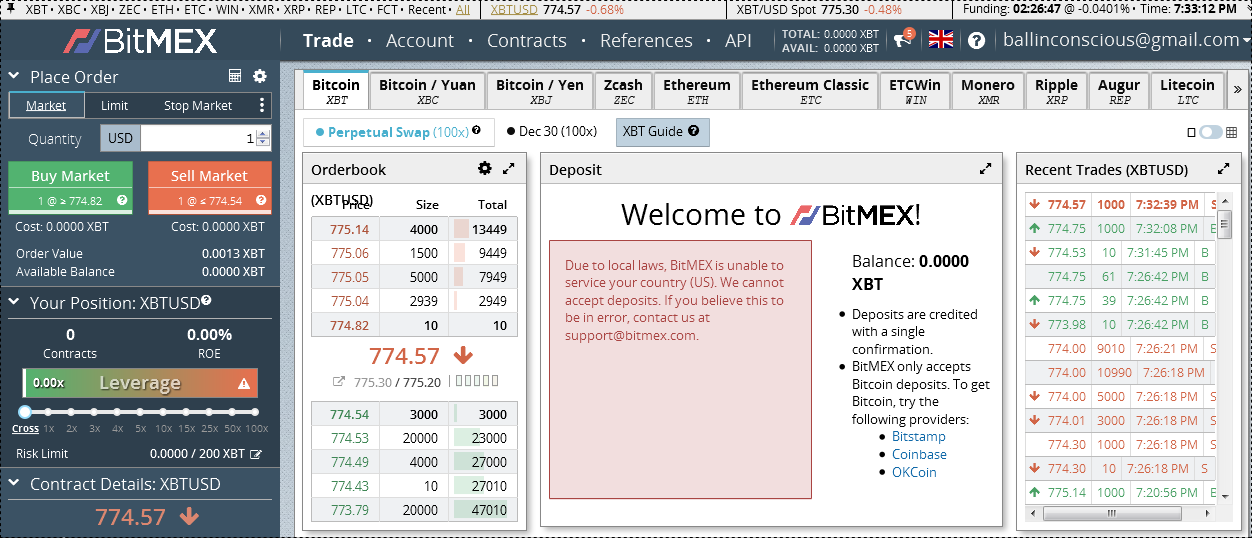This screenshot has height=538, width=1252.
Task: Open the calculator in Place Order panel
Action: click(235, 76)
